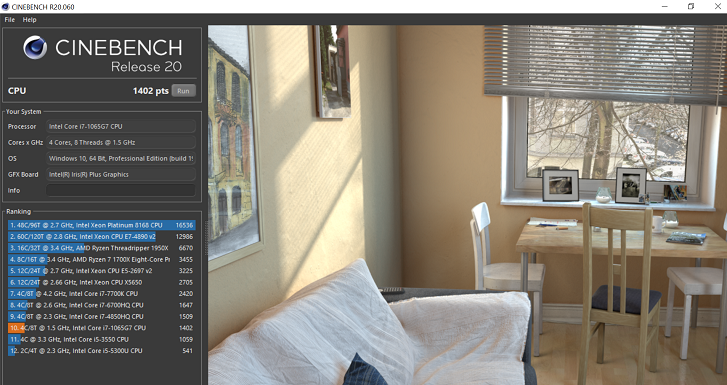Select the Xeon Platinum 8168 ranking entry

tap(102, 225)
